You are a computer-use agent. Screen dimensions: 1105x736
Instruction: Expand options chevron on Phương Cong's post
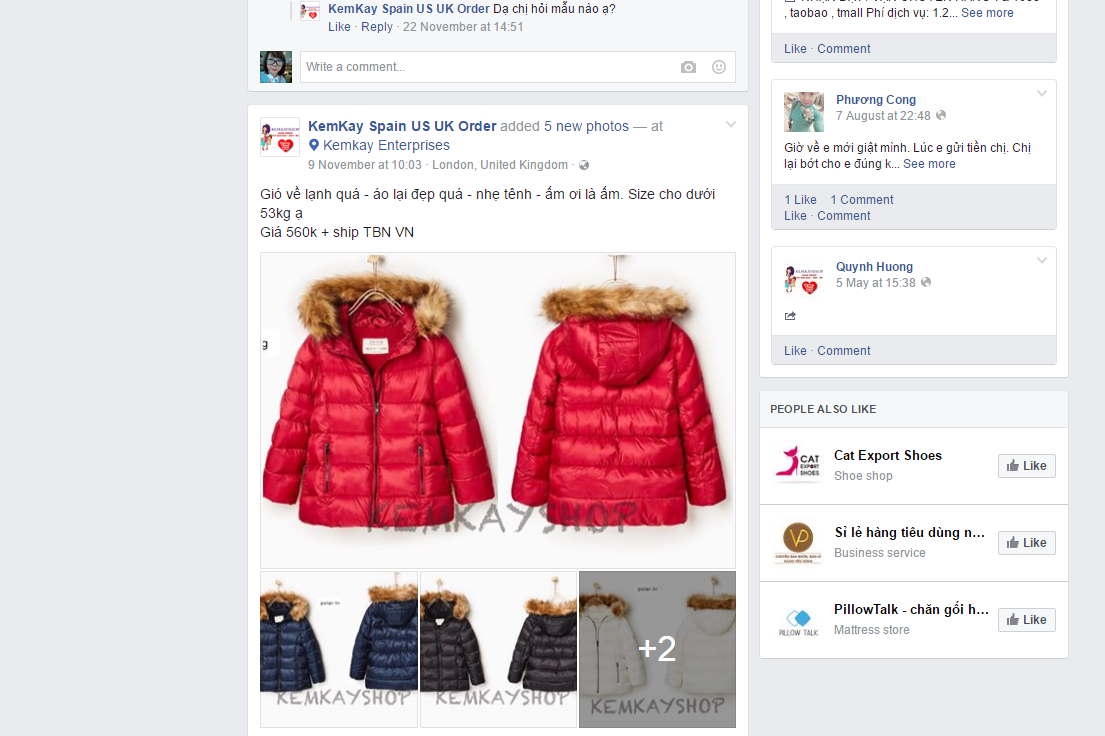click(x=1042, y=94)
